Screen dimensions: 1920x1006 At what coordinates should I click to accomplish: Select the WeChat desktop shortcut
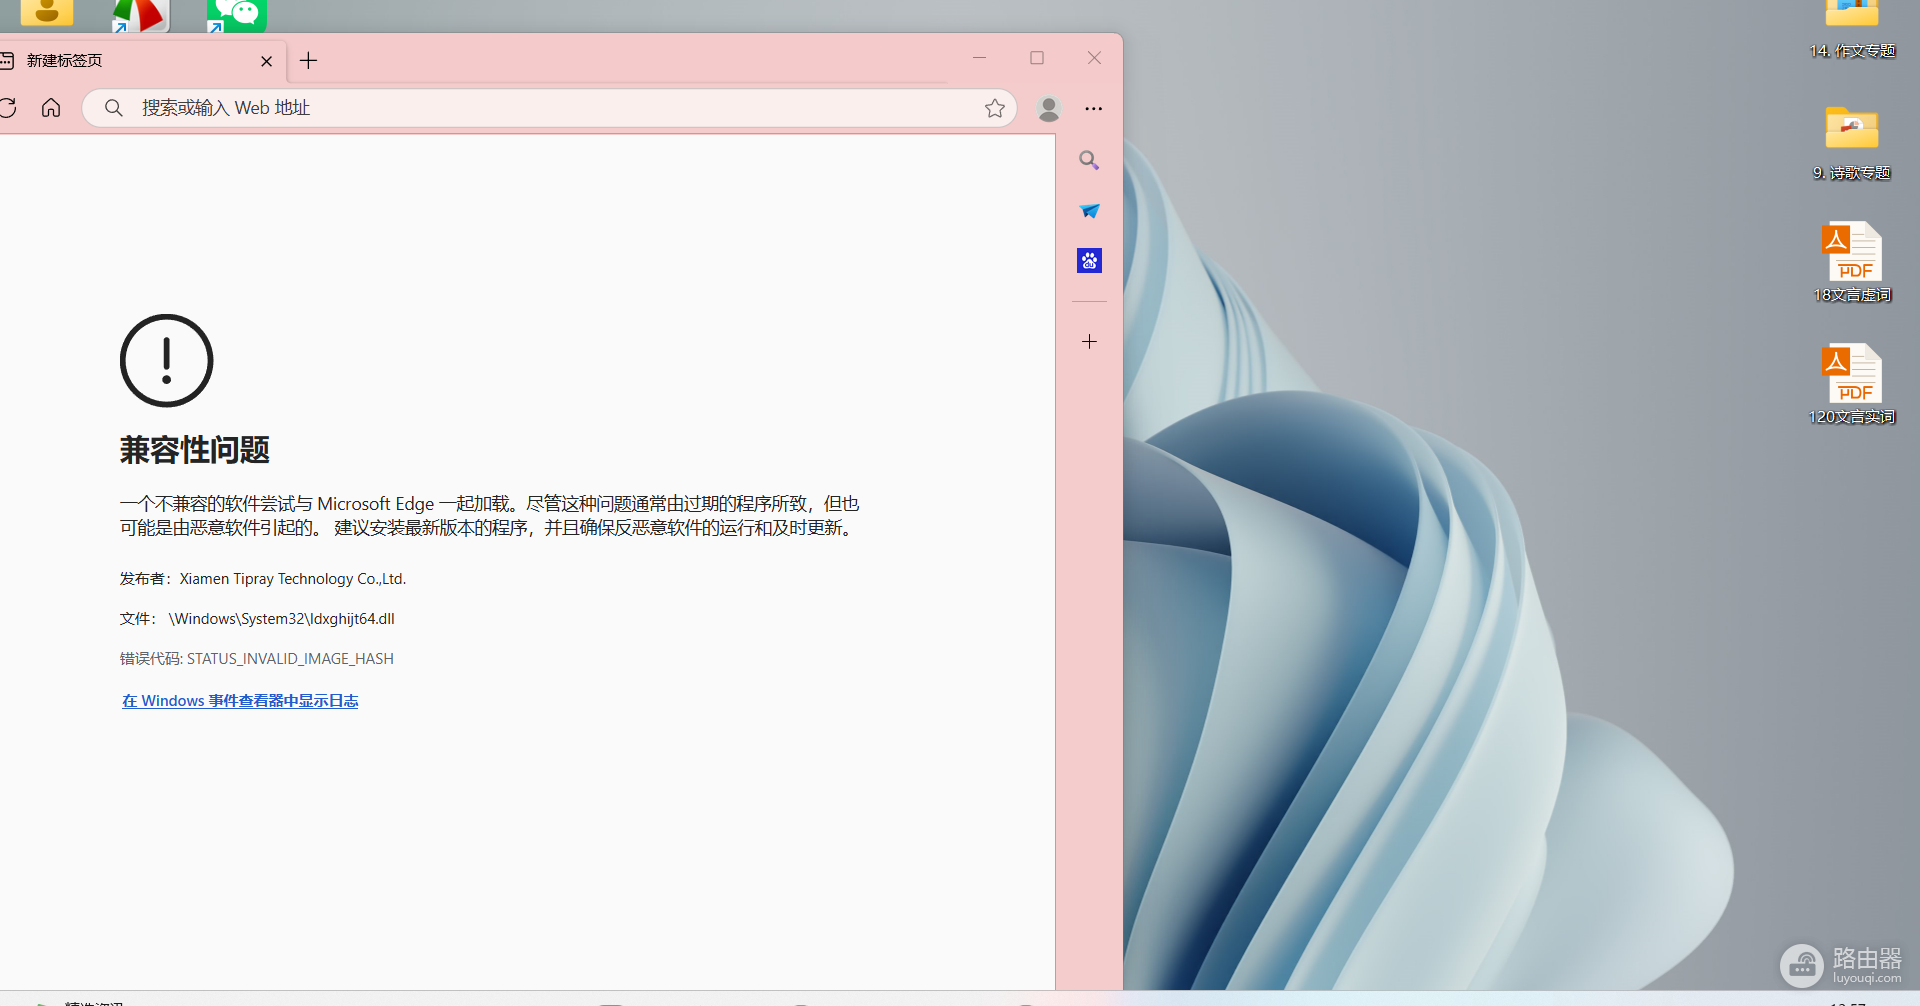(236, 15)
